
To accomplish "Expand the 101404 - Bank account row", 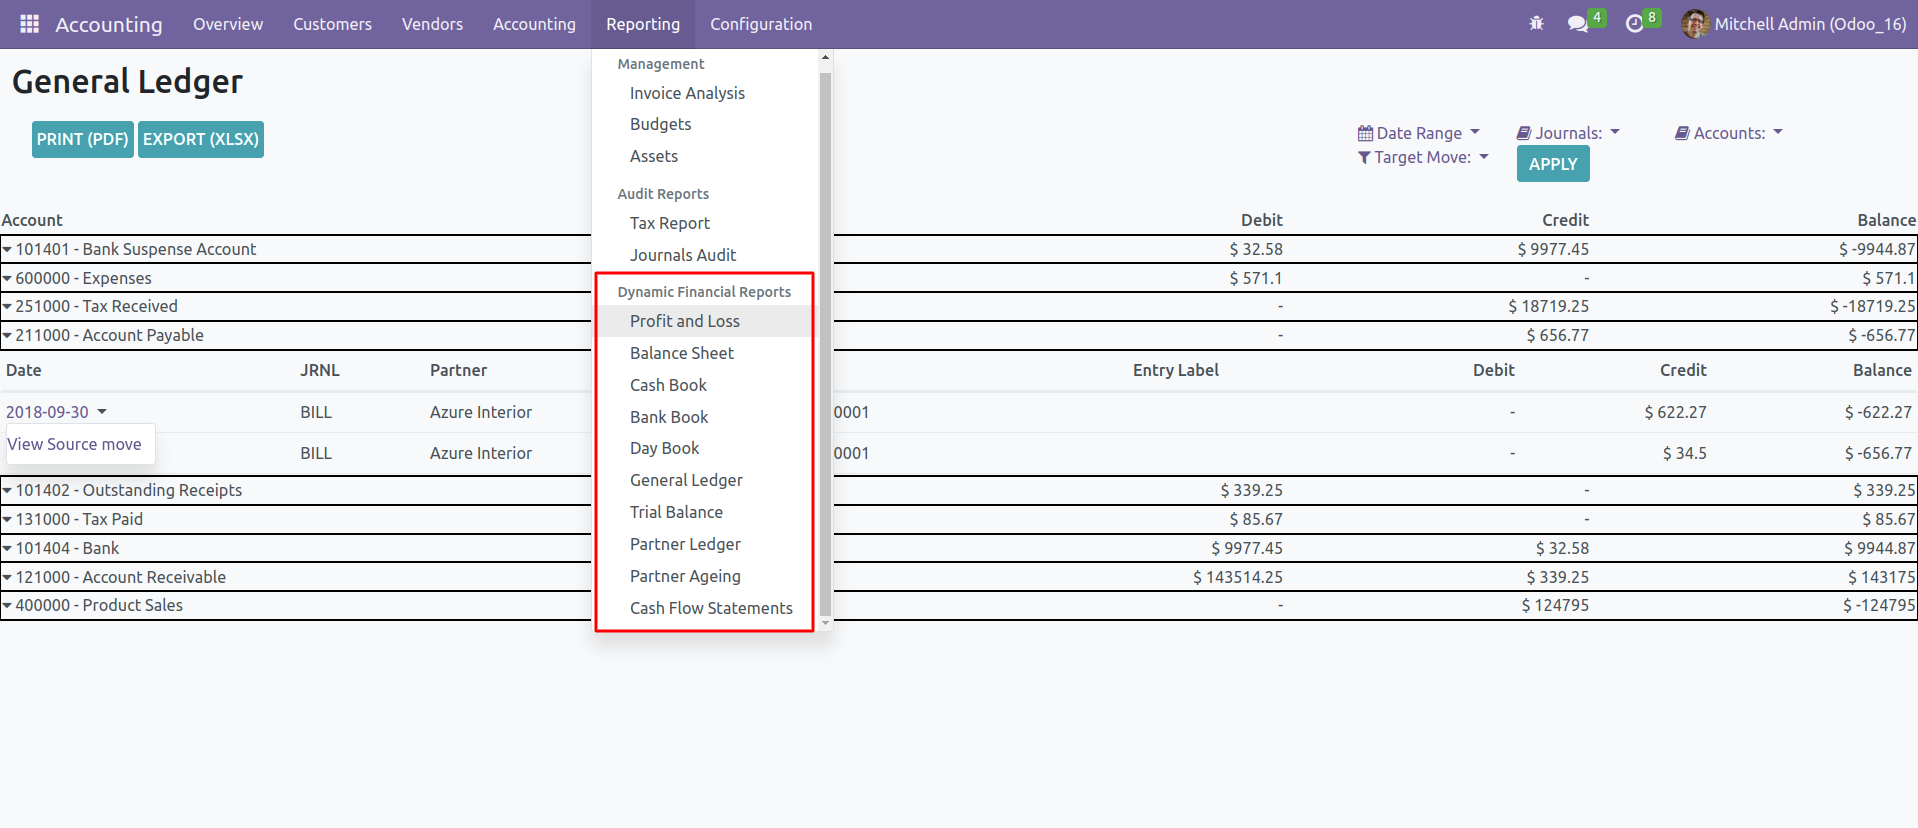I will (8, 548).
